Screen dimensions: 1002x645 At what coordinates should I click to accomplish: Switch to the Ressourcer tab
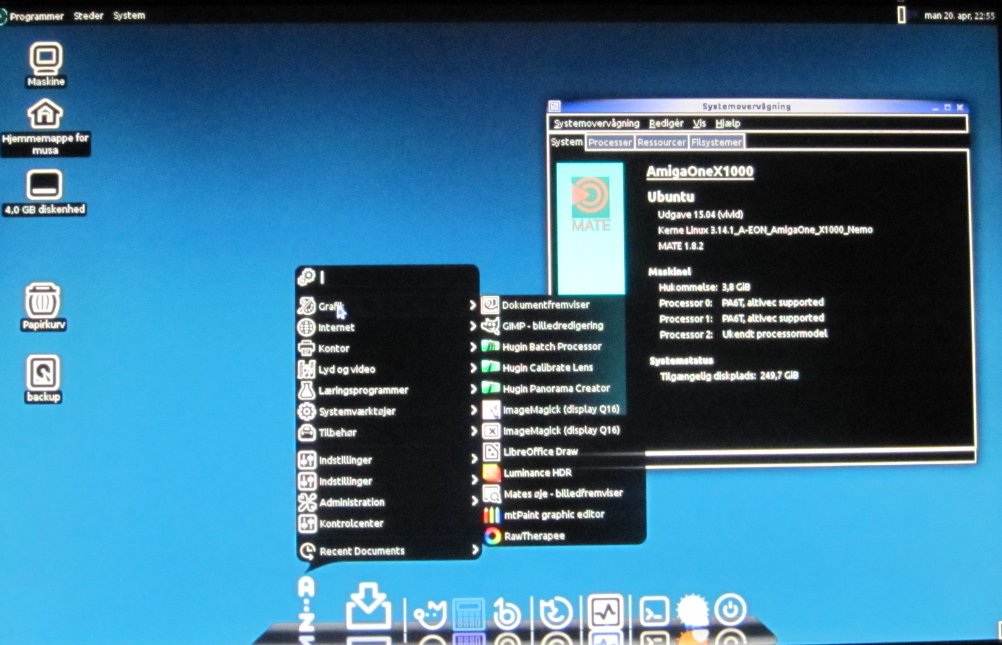pos(661,142)
